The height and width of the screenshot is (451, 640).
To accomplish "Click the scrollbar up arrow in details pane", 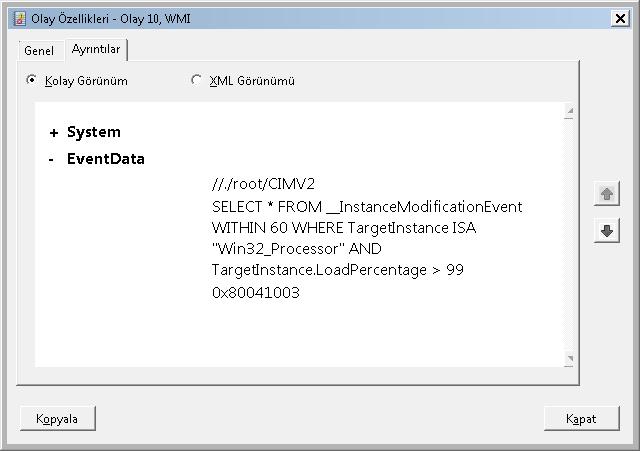I will tap(570, 111).
